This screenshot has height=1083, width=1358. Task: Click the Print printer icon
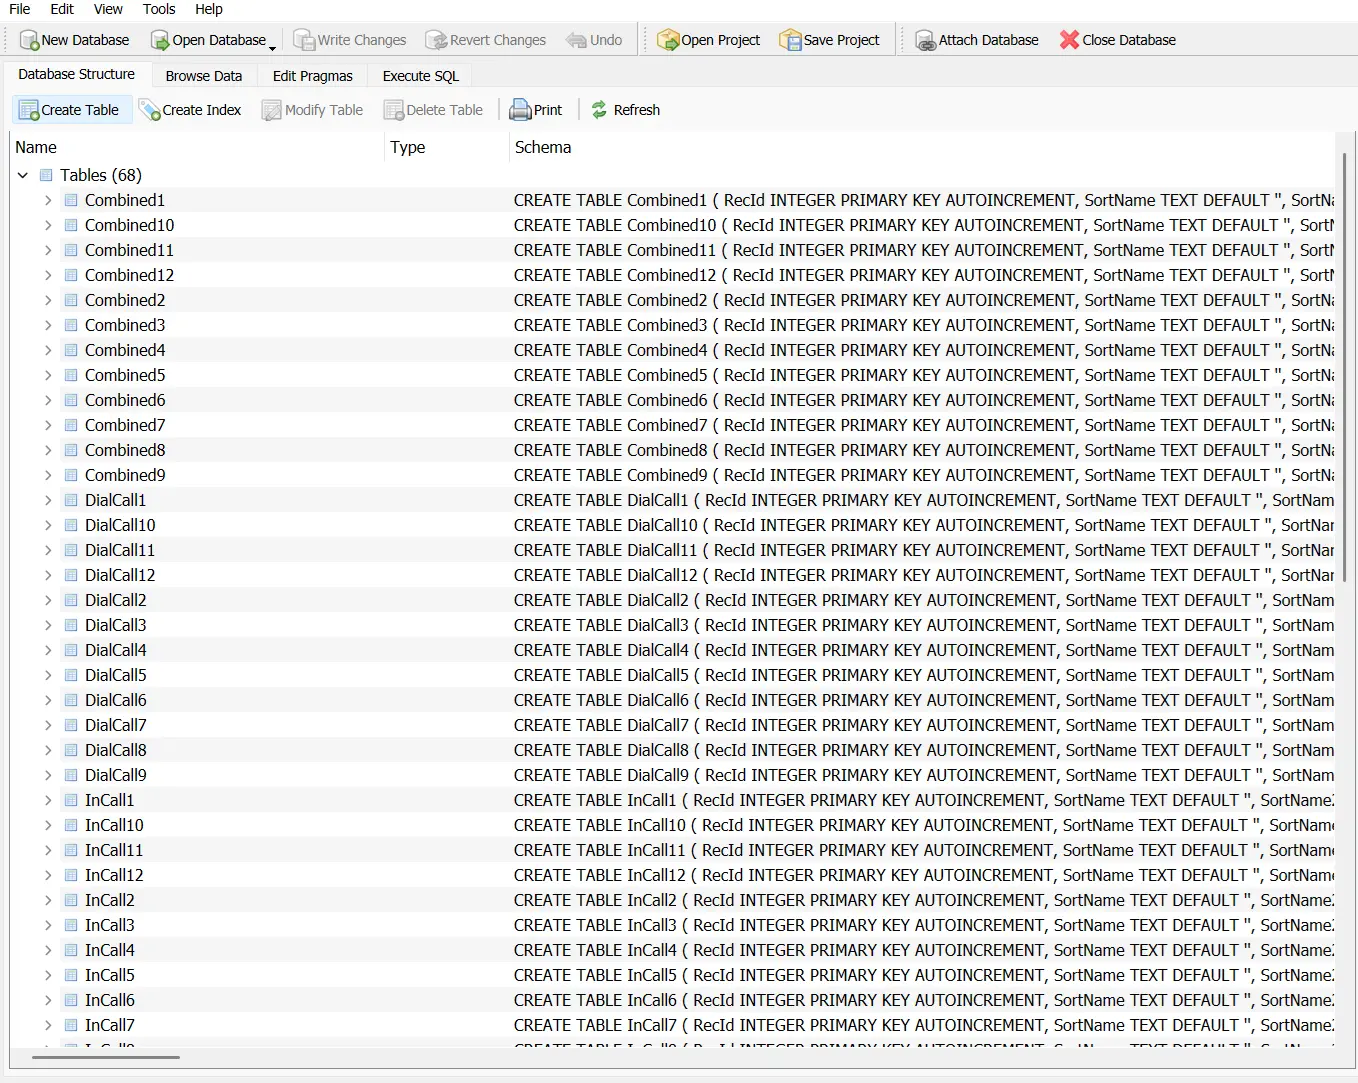tap(520, 110)
